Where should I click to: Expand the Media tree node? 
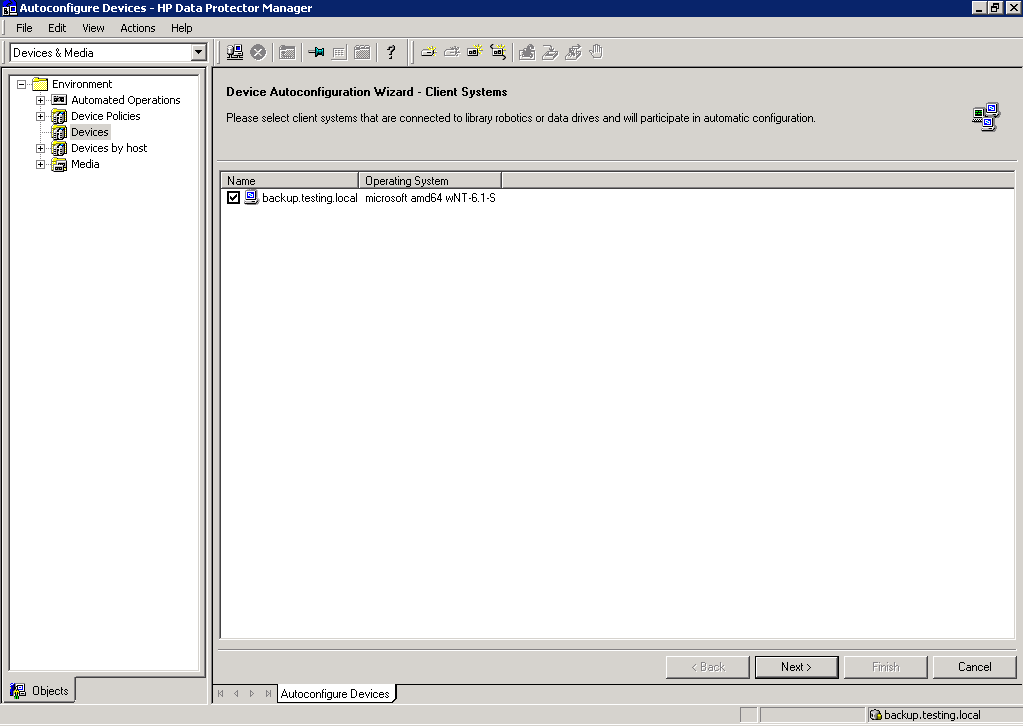pyautogui.click(x=41, y=164)
